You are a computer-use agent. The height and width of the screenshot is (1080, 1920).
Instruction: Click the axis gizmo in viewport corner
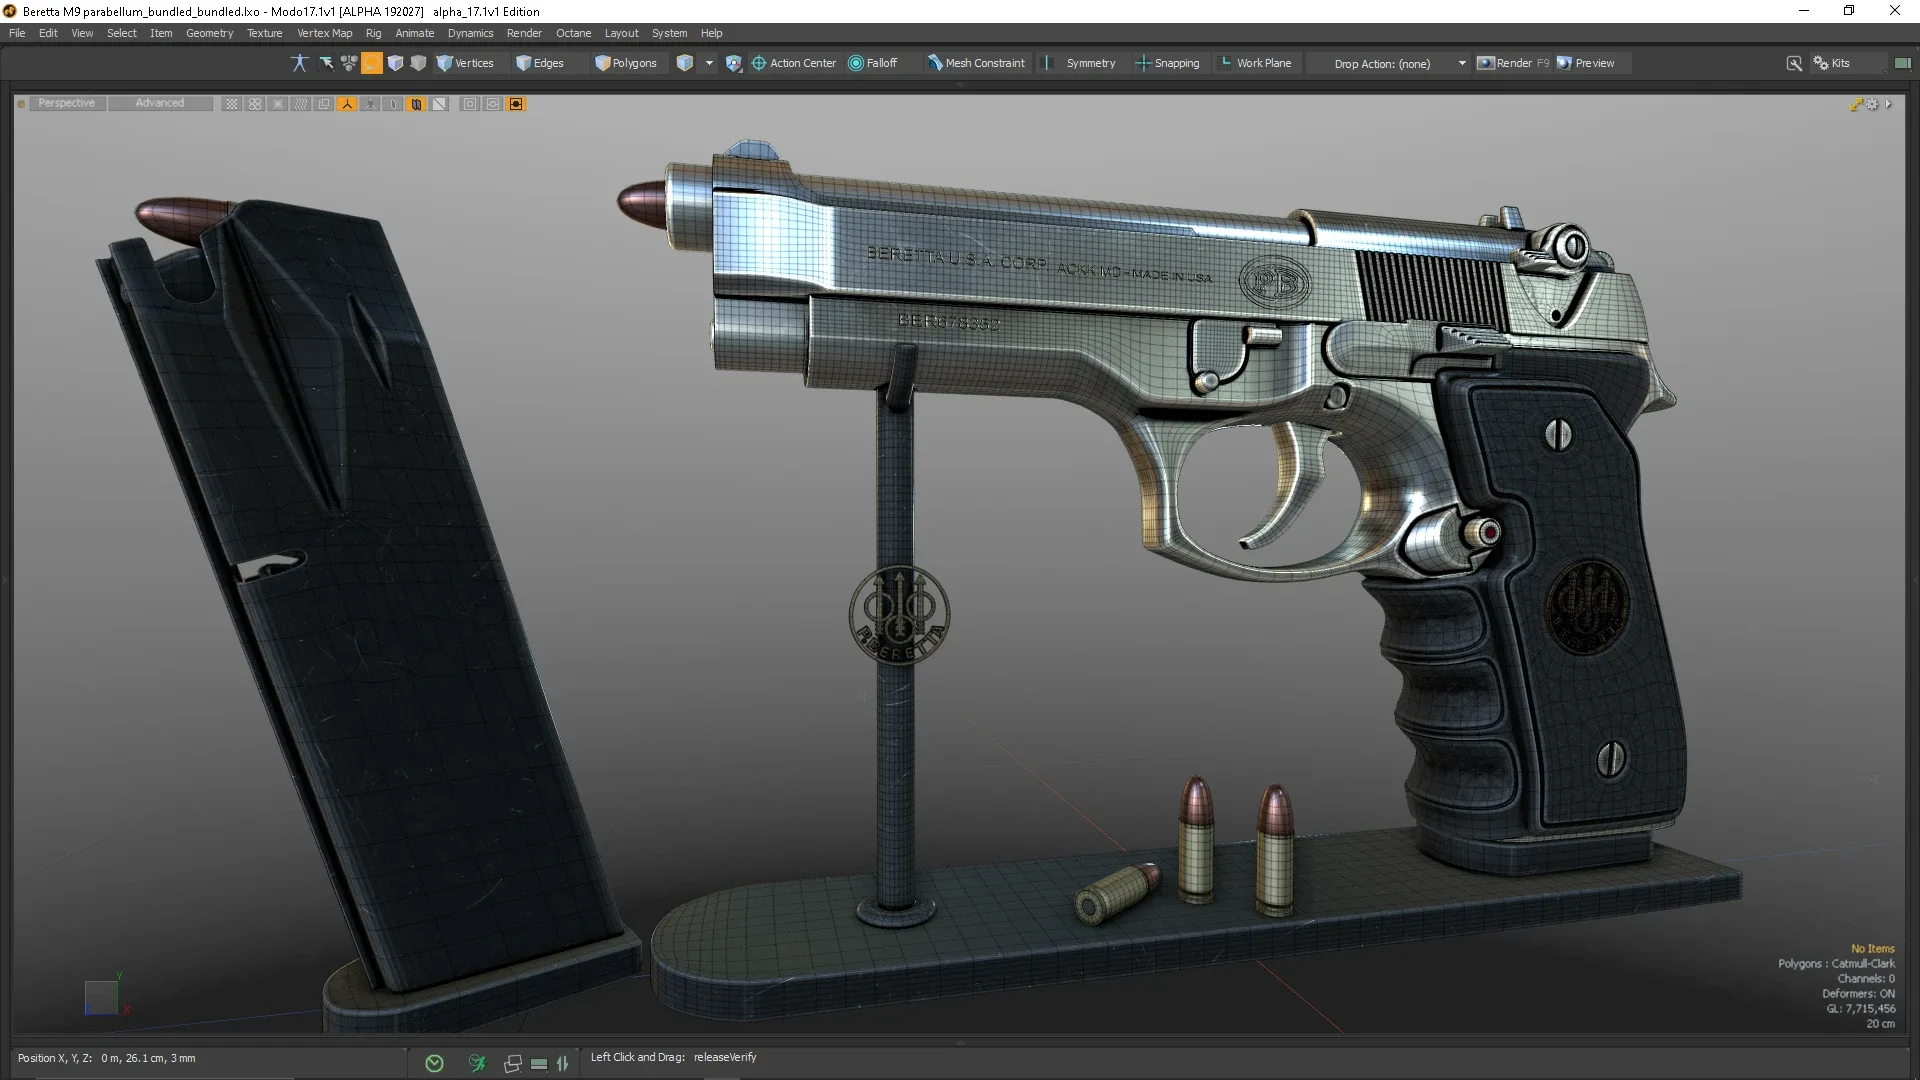pos(104,994)
